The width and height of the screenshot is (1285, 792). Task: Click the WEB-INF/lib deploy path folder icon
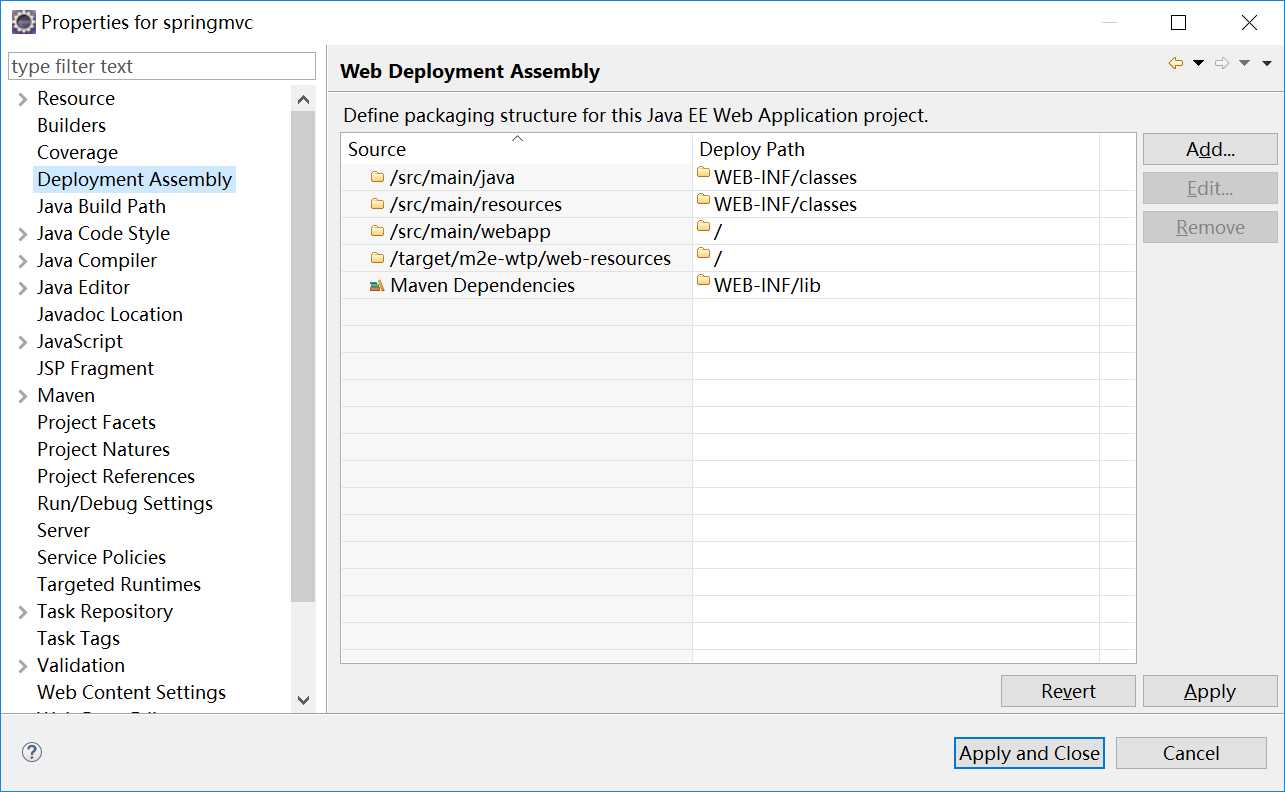704,281
